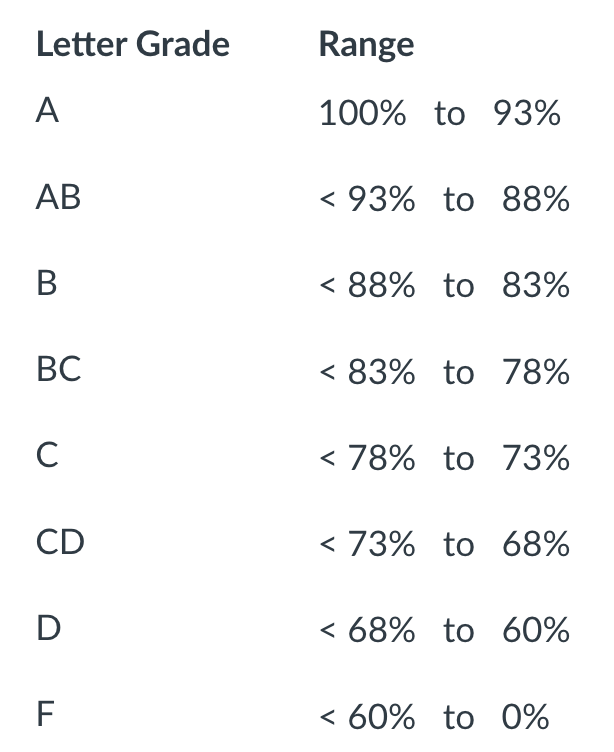Screen dimensions: 614x752
Task: Select the AB letter grade cell
Action: [58, 199]
